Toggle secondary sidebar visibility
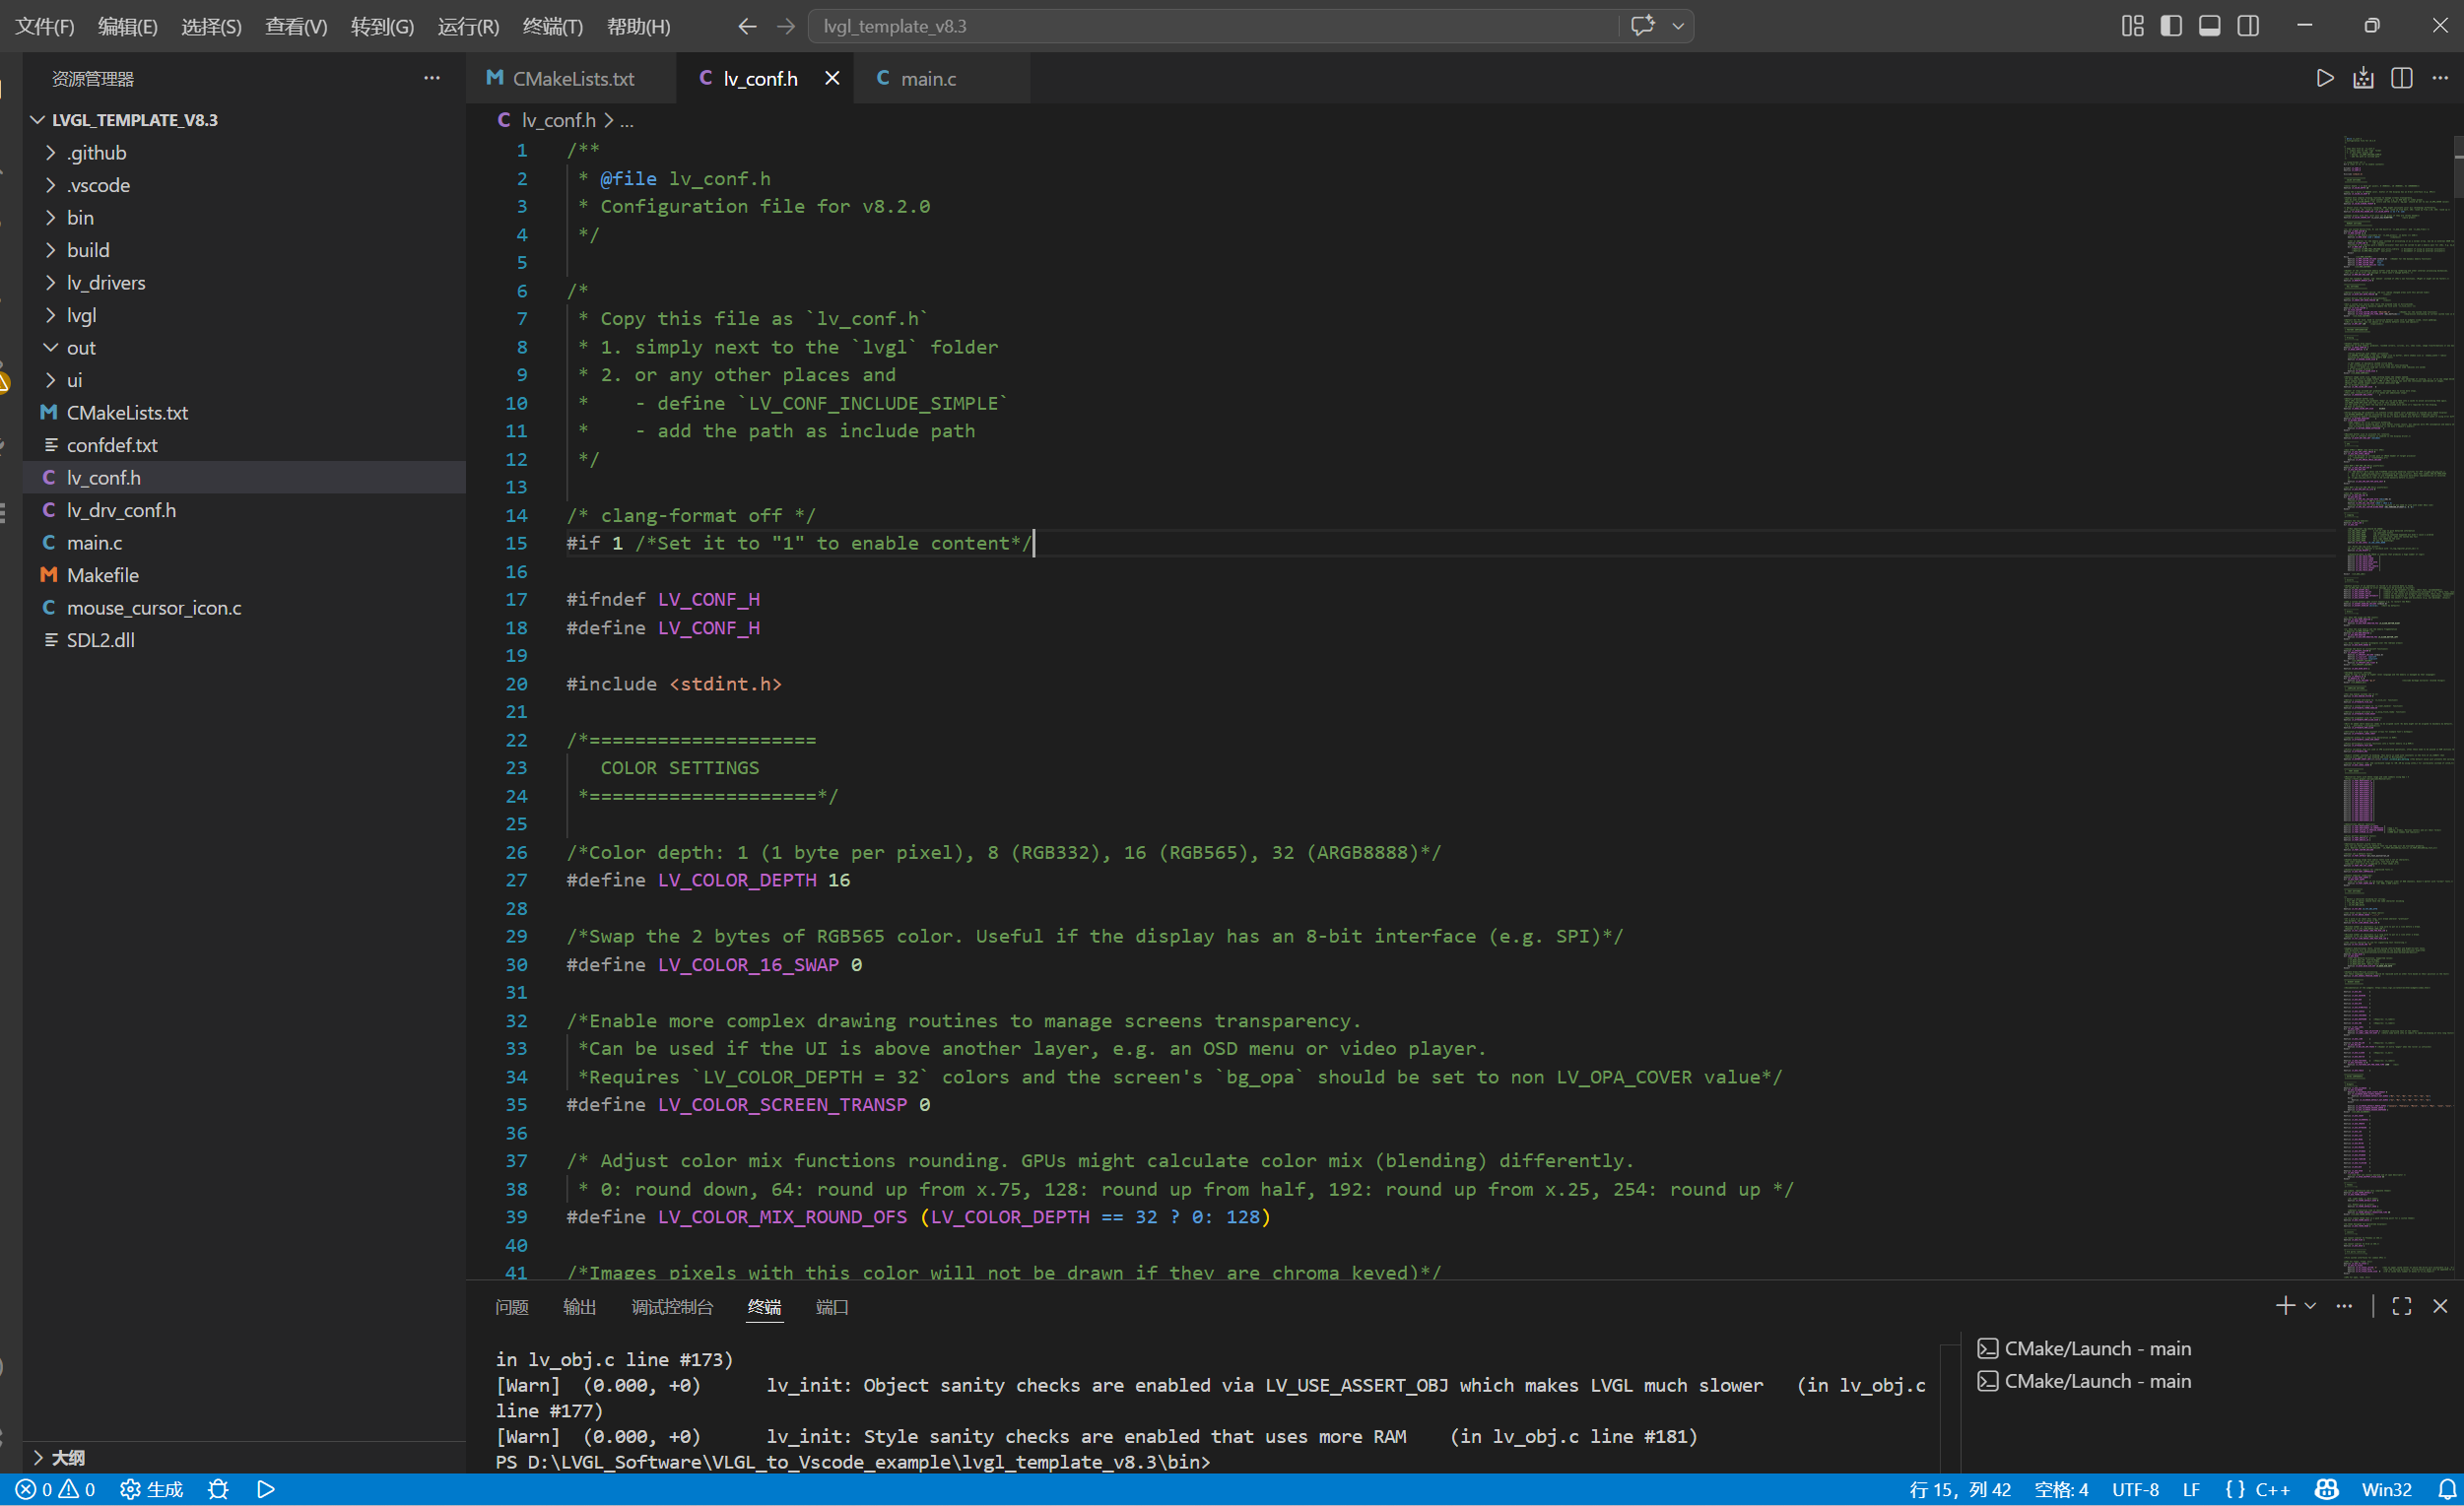Image resolution: width=2464 pixels, height=1506 pixels. point(2248,26)
